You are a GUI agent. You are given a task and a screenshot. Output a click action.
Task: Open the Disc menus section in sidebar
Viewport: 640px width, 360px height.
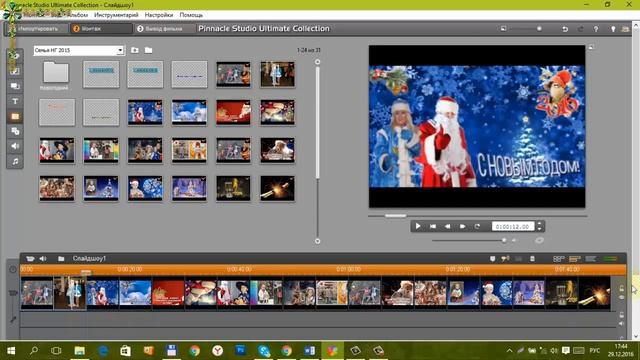pyautogui.click(x=15, y=131)
